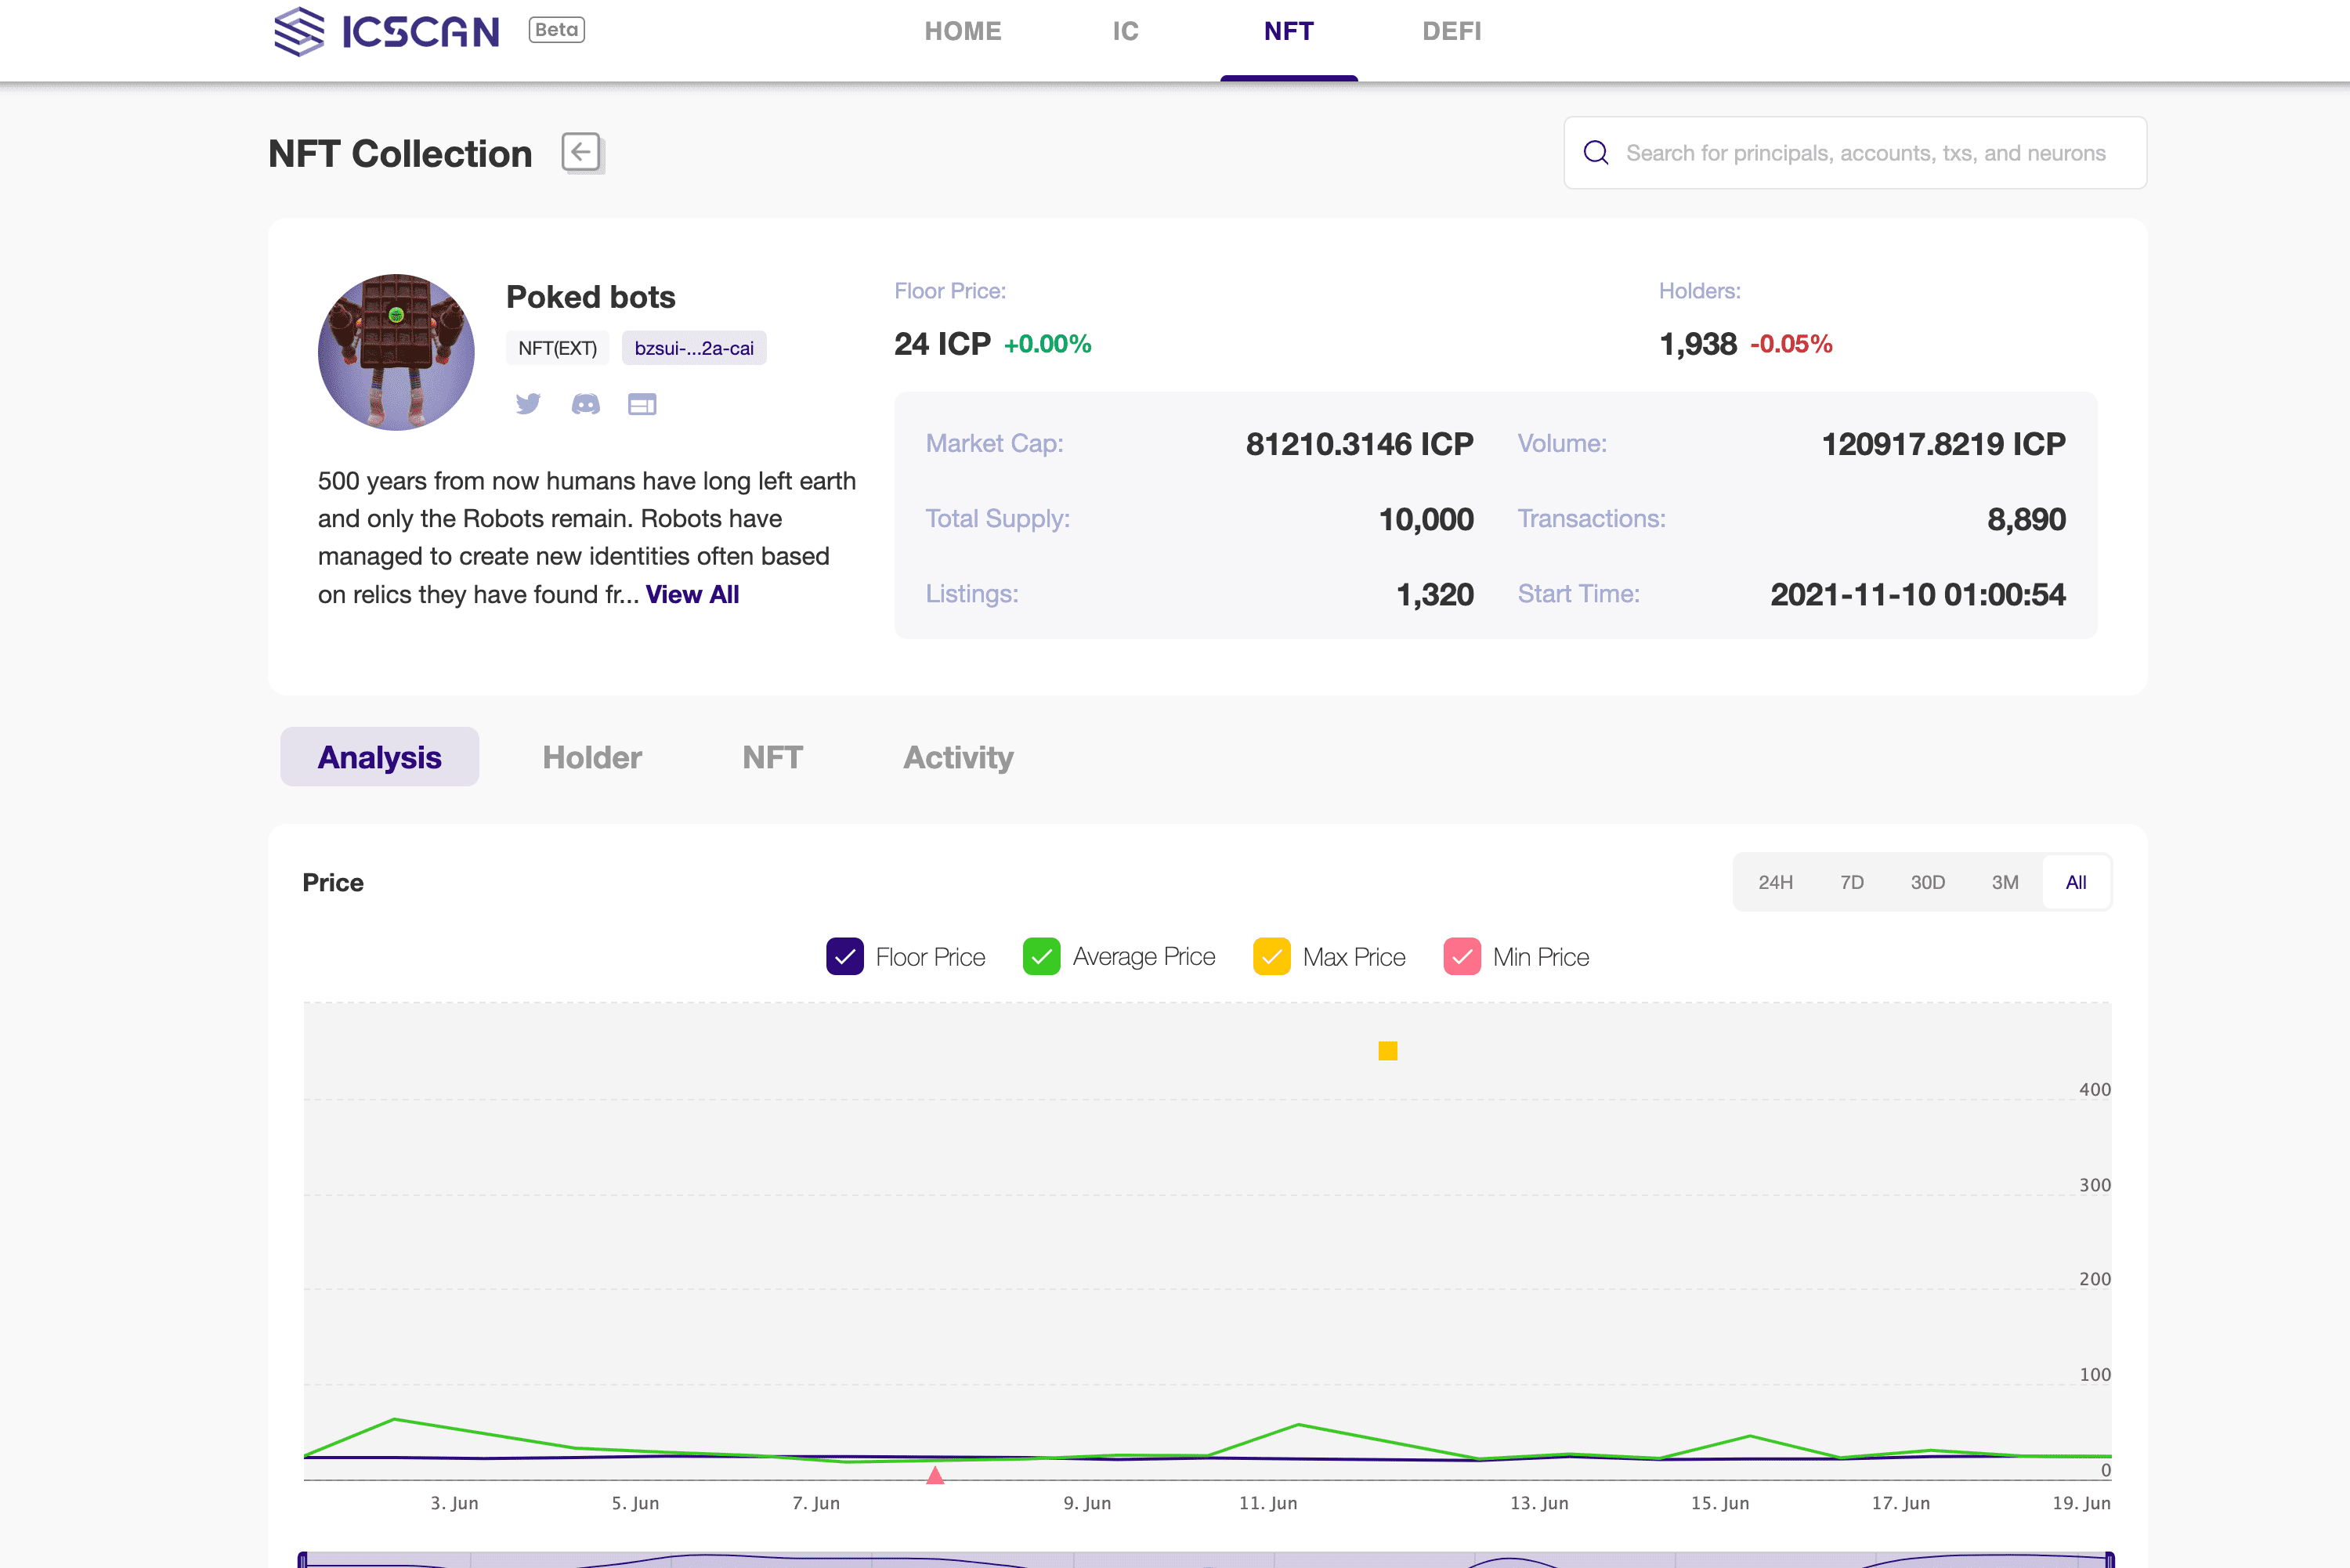Click View All description link
This screenshot has height=1568, width=2350.
tap(692, 594)
